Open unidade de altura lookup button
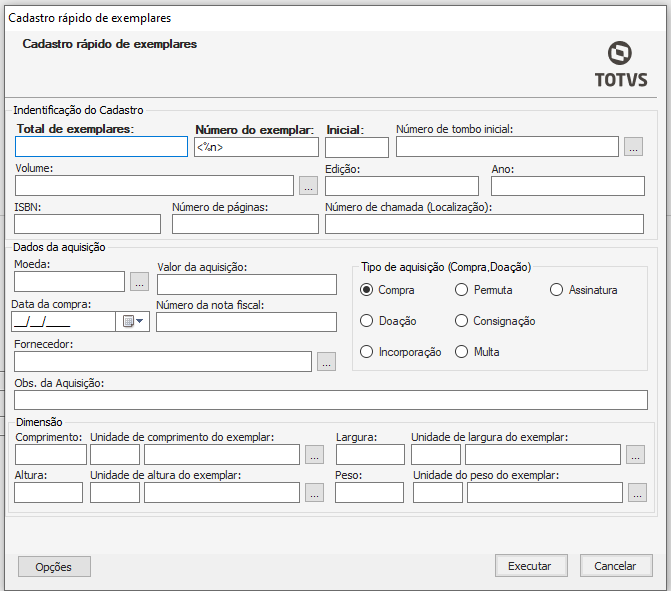Screen dimensions: 671x591 coord(314,492)
